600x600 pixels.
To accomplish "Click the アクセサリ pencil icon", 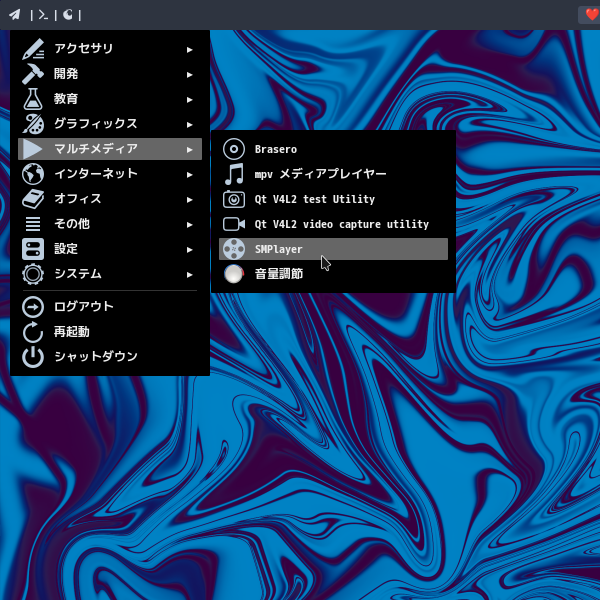I will pyautogui.click(x=33, y=49).
